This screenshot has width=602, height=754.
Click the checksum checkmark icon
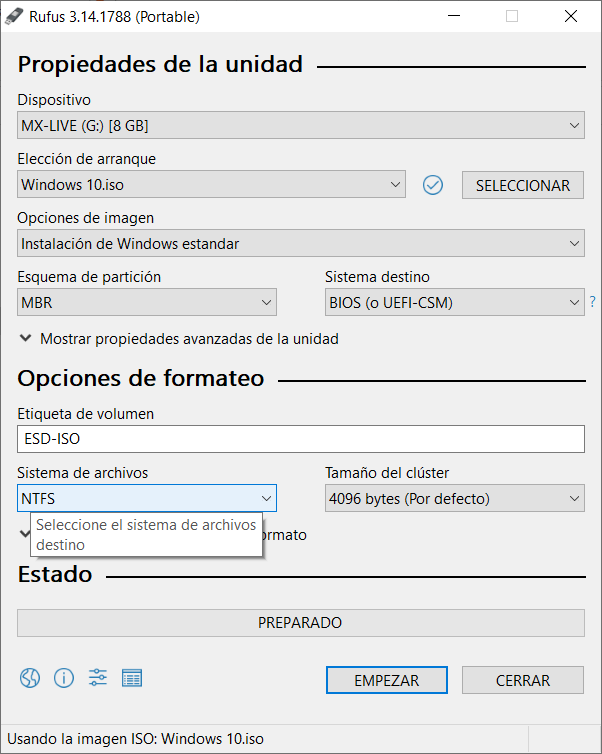(x=433, y=185)
